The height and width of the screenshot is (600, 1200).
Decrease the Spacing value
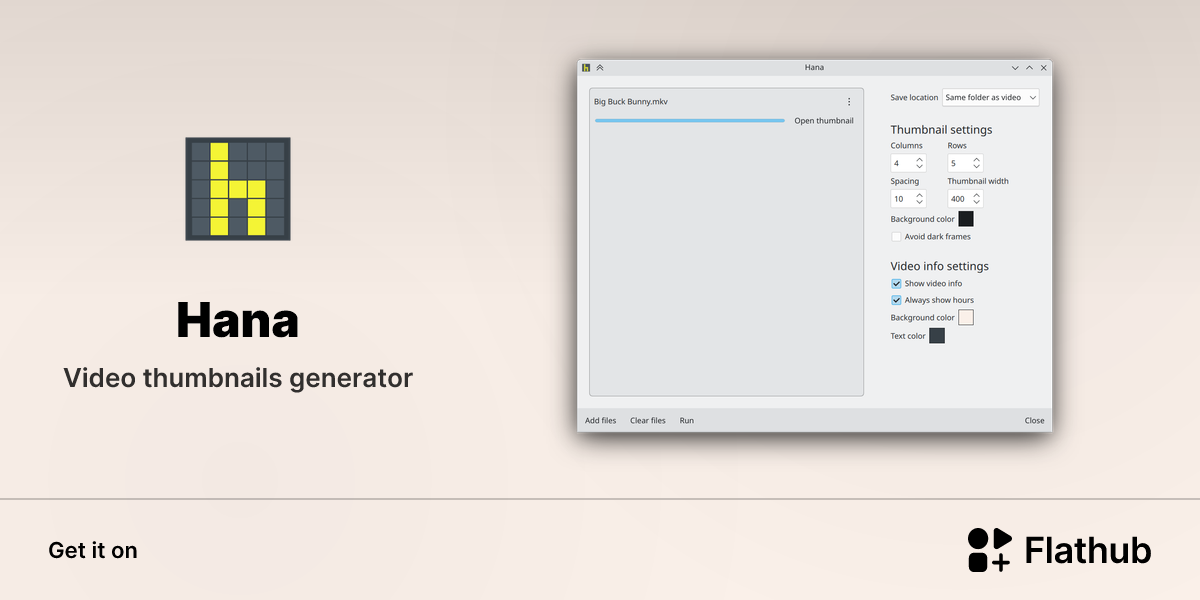tap(920, 203)
